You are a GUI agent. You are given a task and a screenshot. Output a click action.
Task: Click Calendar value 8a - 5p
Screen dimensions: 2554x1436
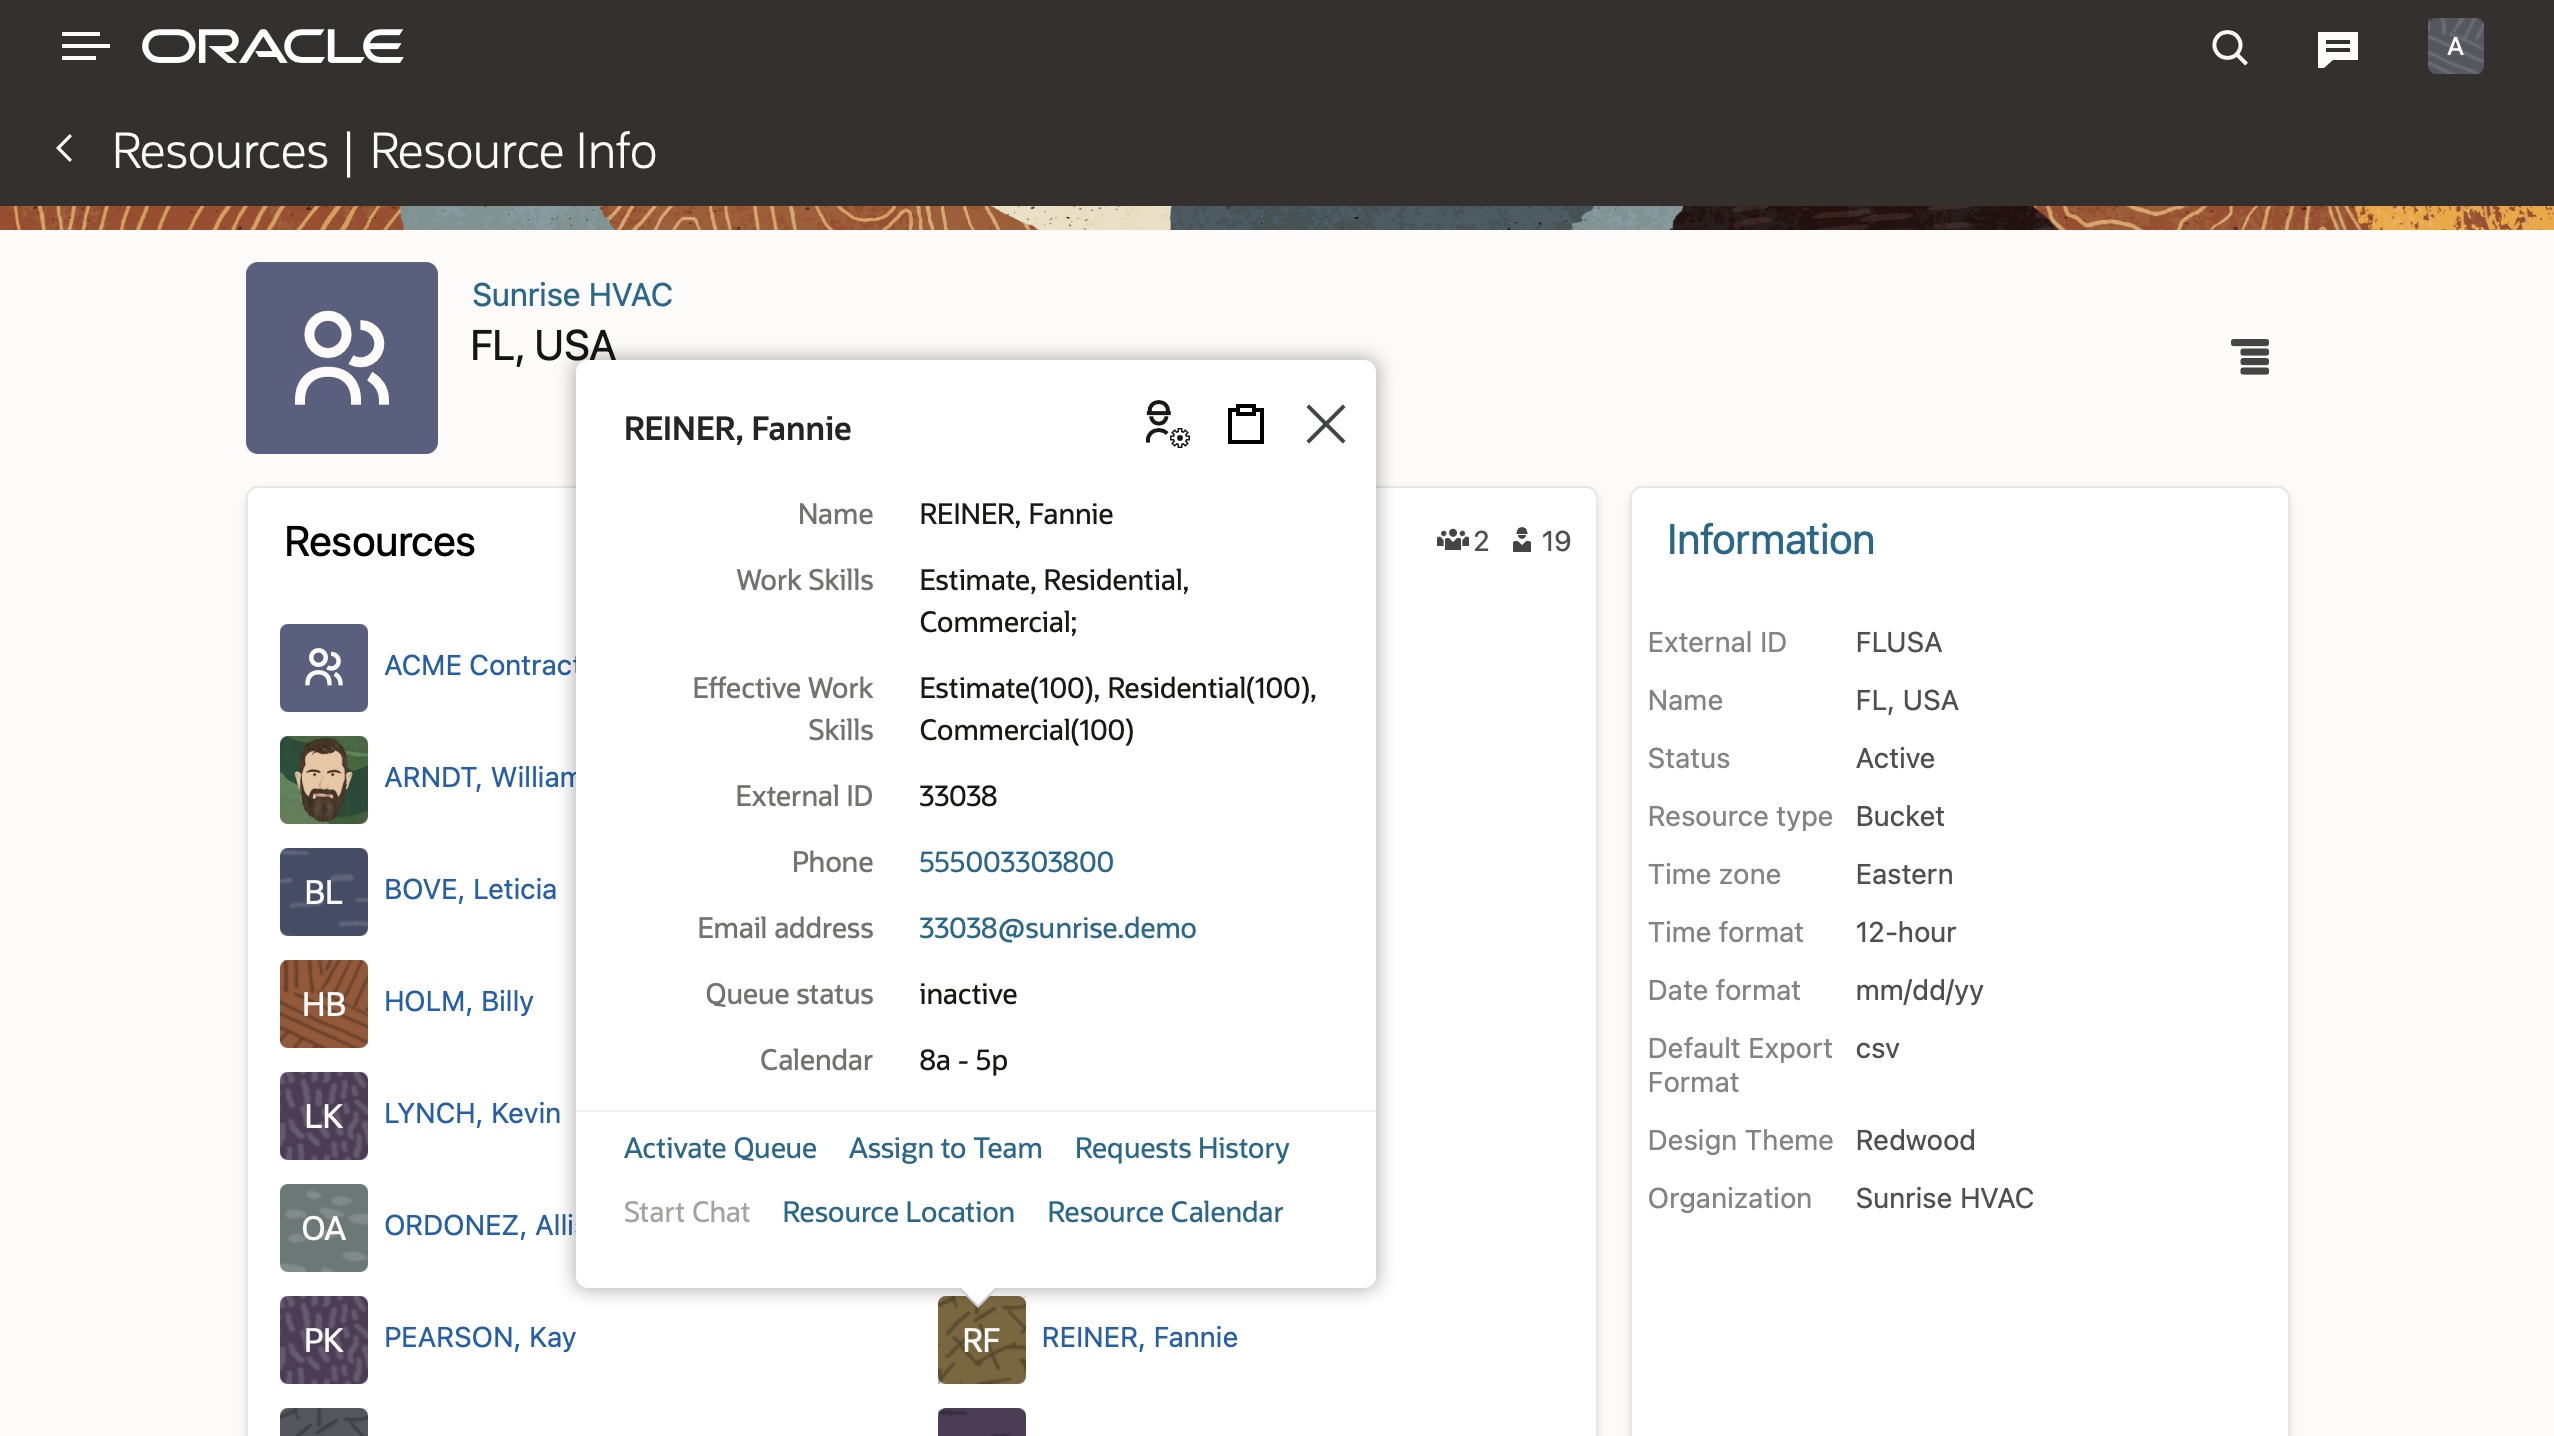coord(963,1060)
